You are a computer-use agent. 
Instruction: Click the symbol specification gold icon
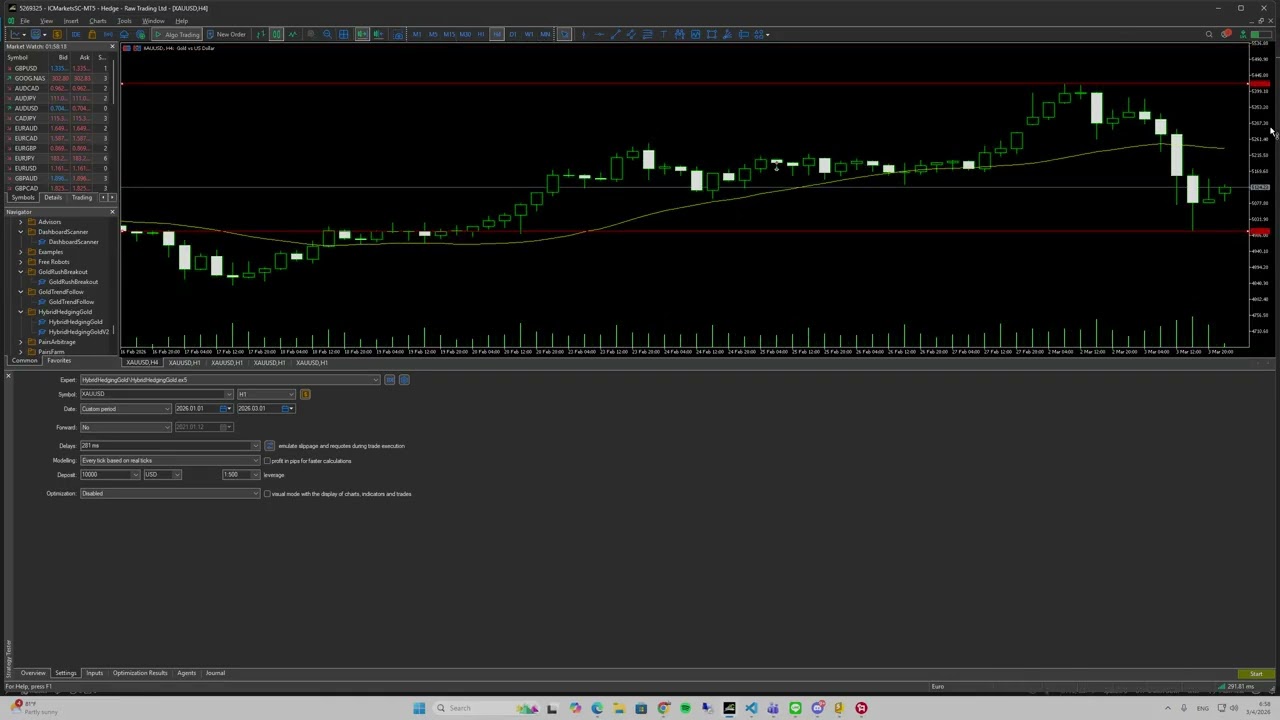pos(305,394)
